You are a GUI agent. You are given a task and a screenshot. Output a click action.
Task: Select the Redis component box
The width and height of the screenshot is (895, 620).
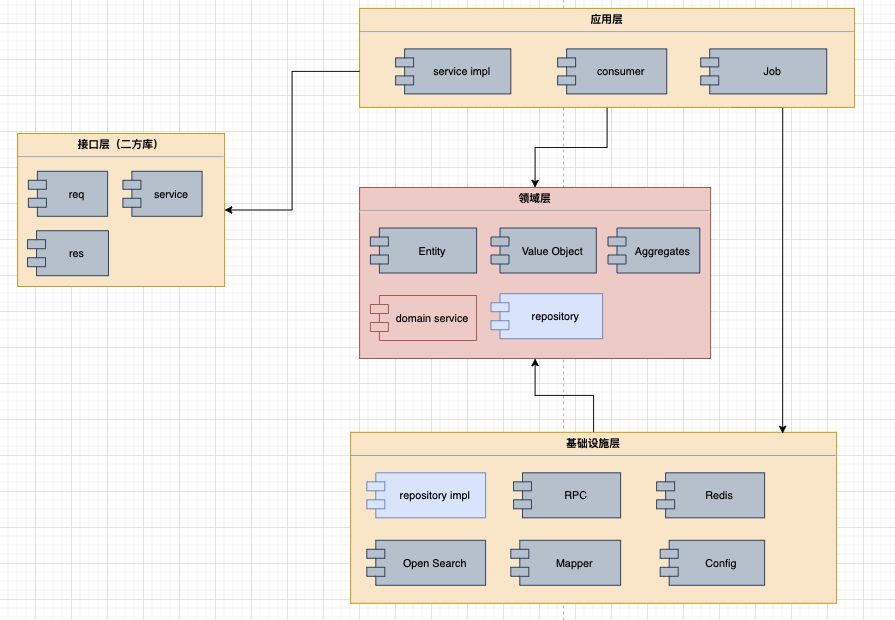711,495
